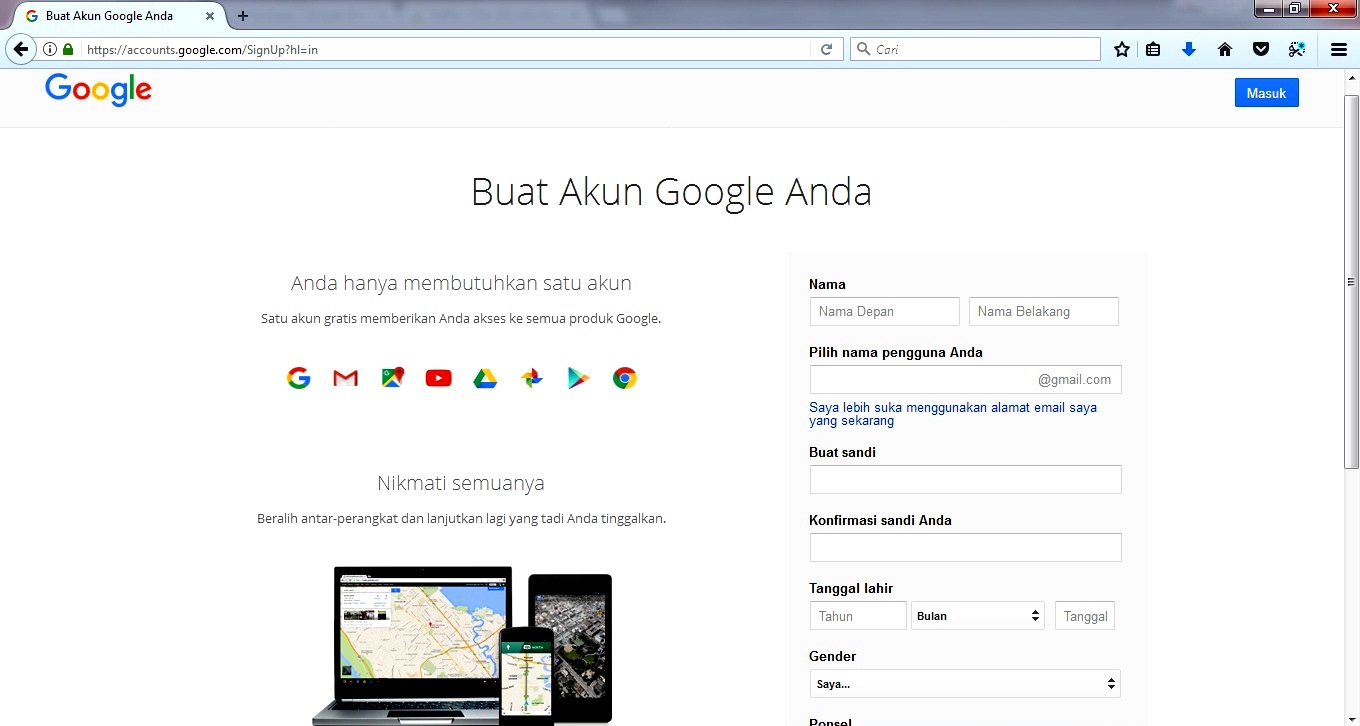This screenshot has width=1360, height=726.
Task: Click the link to use existing email address
Action: click(952, 413)
